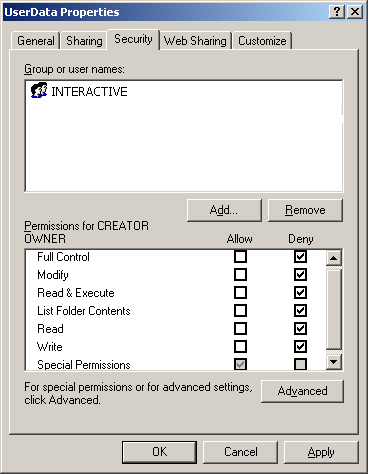This screenshot has width=368, height=474.
Task: Click the question mark help button
Action: [337, 12]
